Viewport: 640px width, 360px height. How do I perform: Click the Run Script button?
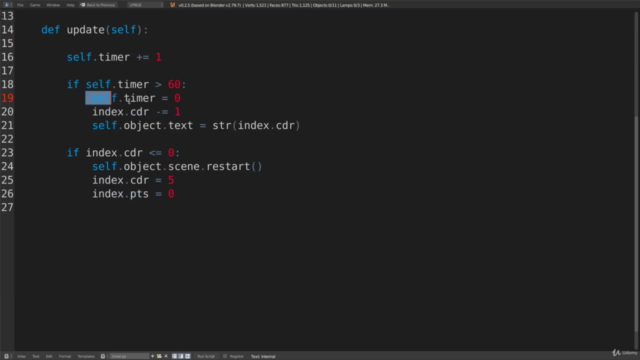pyautogui.click(x=206, y=356)
